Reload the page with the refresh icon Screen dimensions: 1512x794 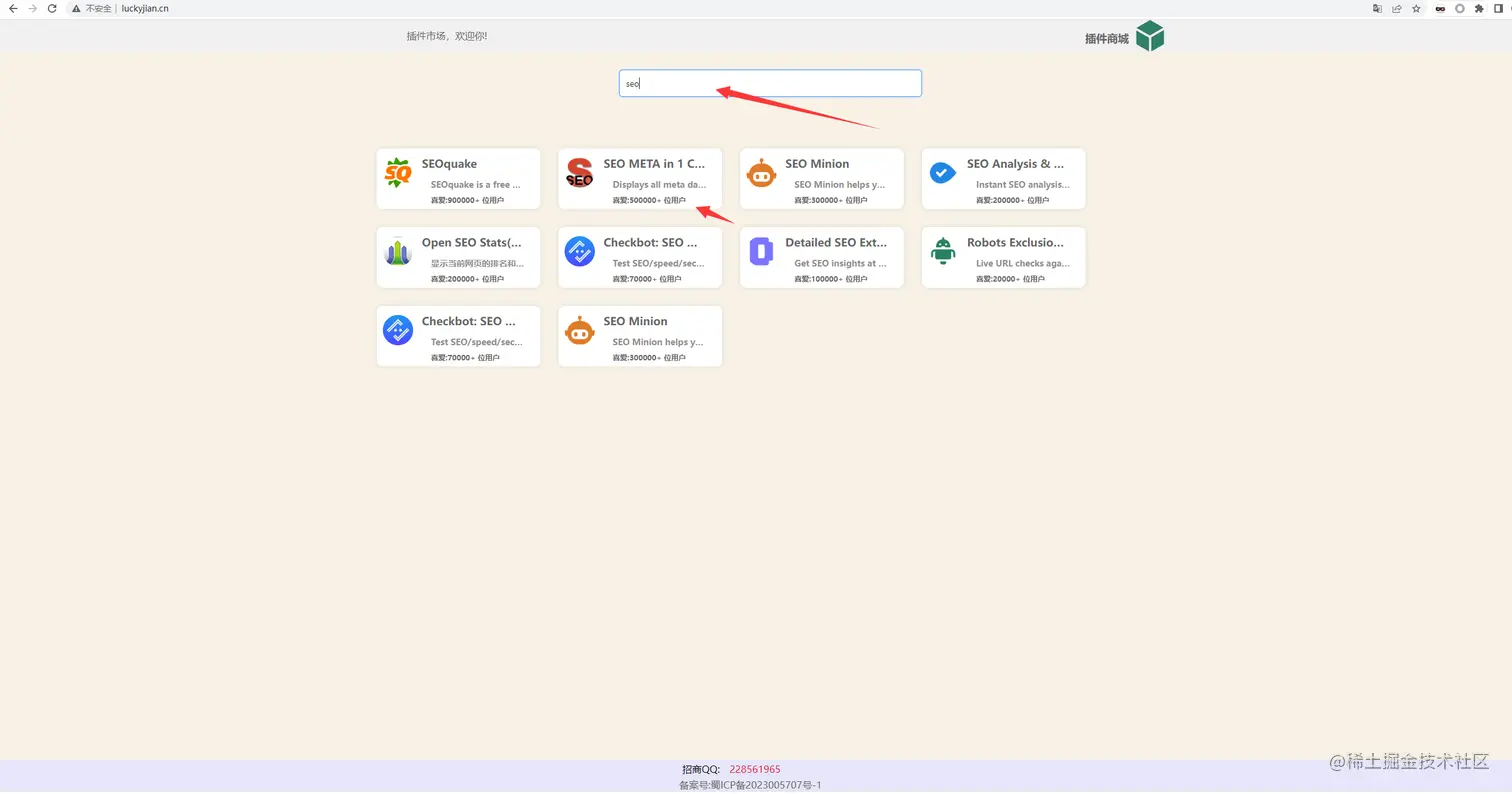[52, 8]
